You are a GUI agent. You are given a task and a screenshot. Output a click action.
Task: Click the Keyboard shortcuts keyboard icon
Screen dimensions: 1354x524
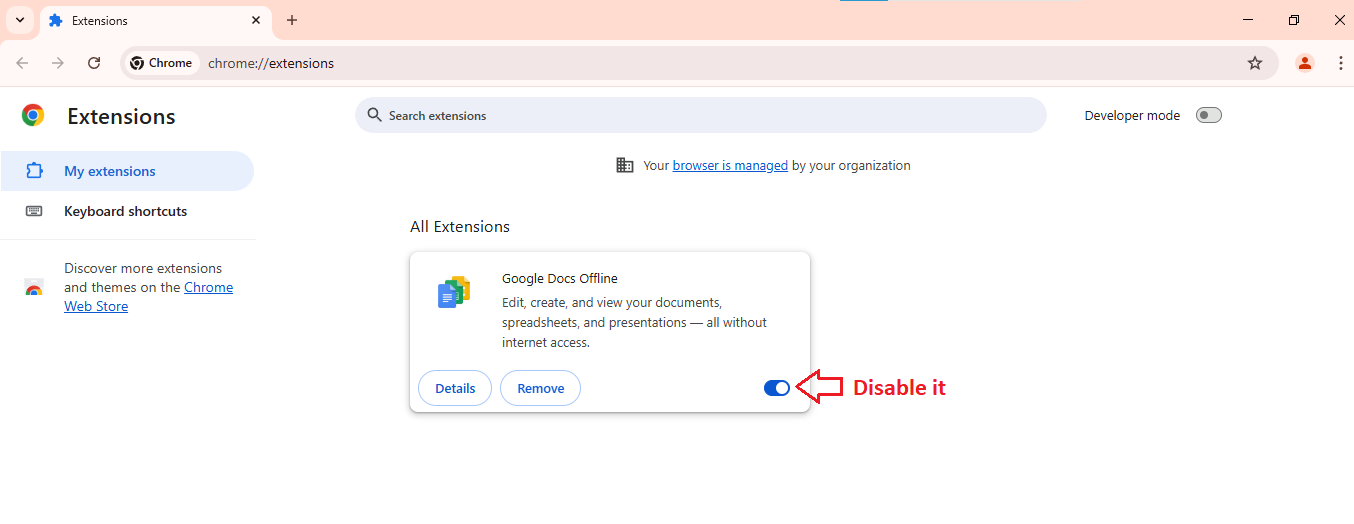pos(34,211)
